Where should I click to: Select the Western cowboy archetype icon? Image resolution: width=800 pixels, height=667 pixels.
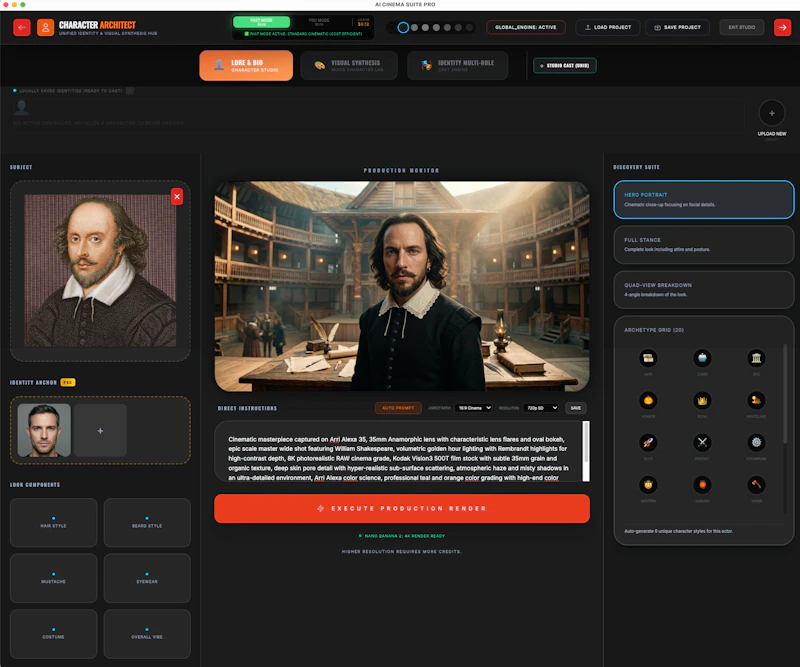(648, 484)
